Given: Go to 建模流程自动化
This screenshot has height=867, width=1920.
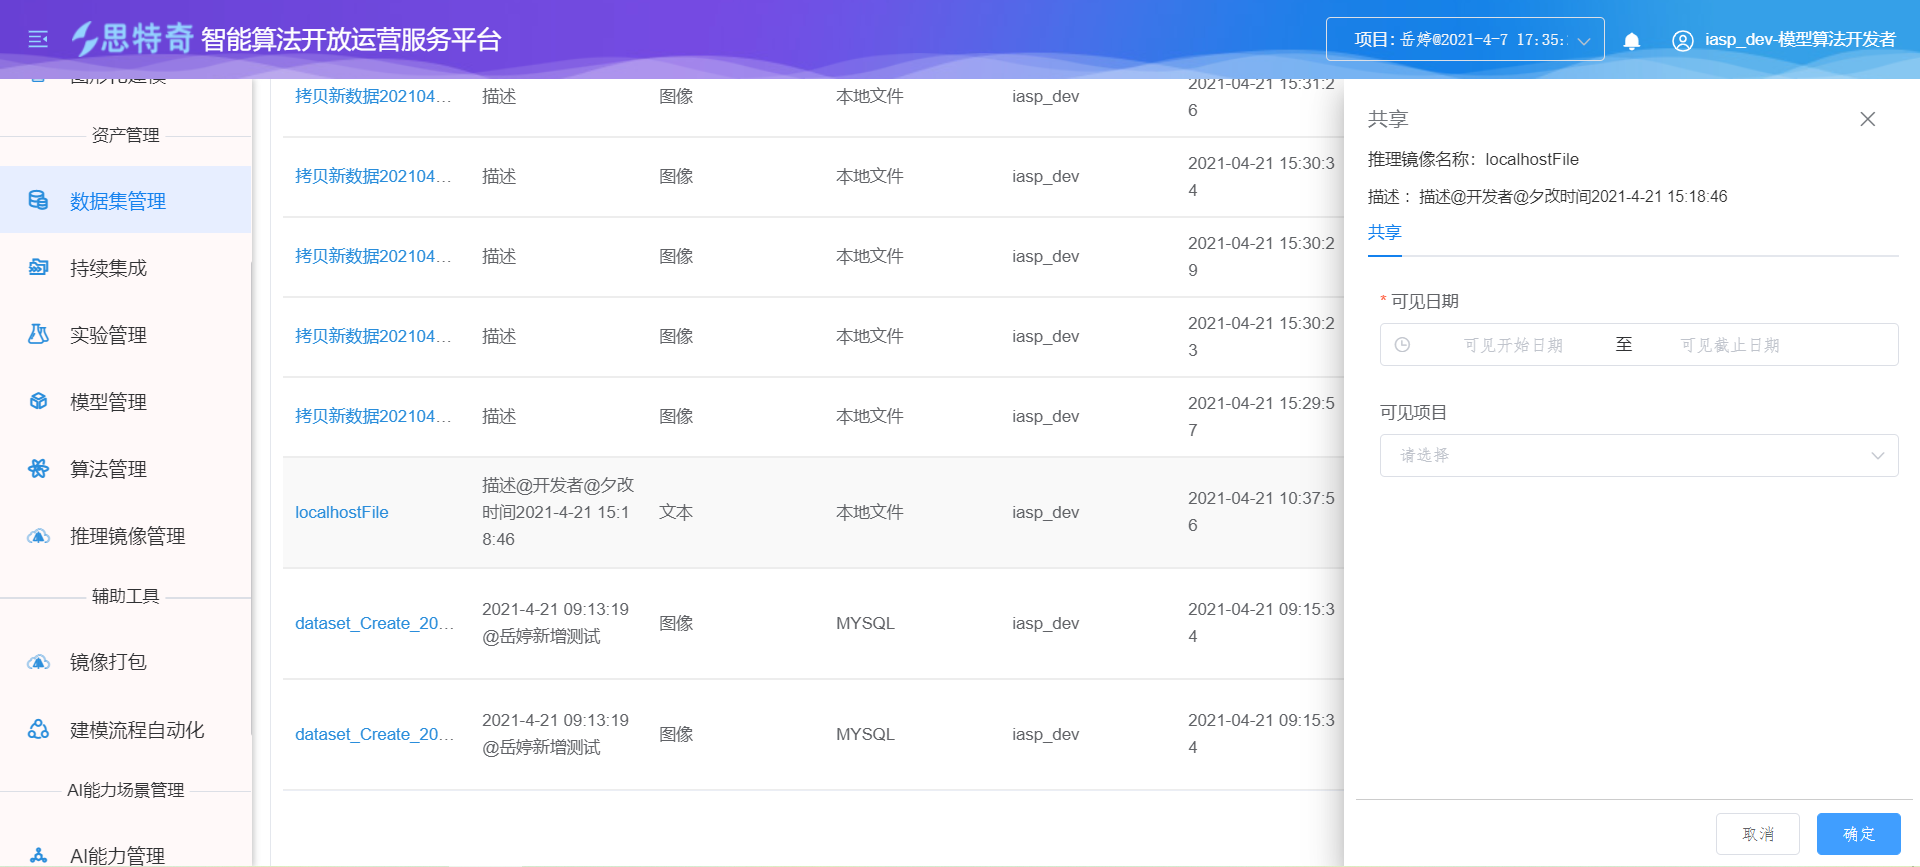Looking at the screenshot, I should [x=125, y=729].
